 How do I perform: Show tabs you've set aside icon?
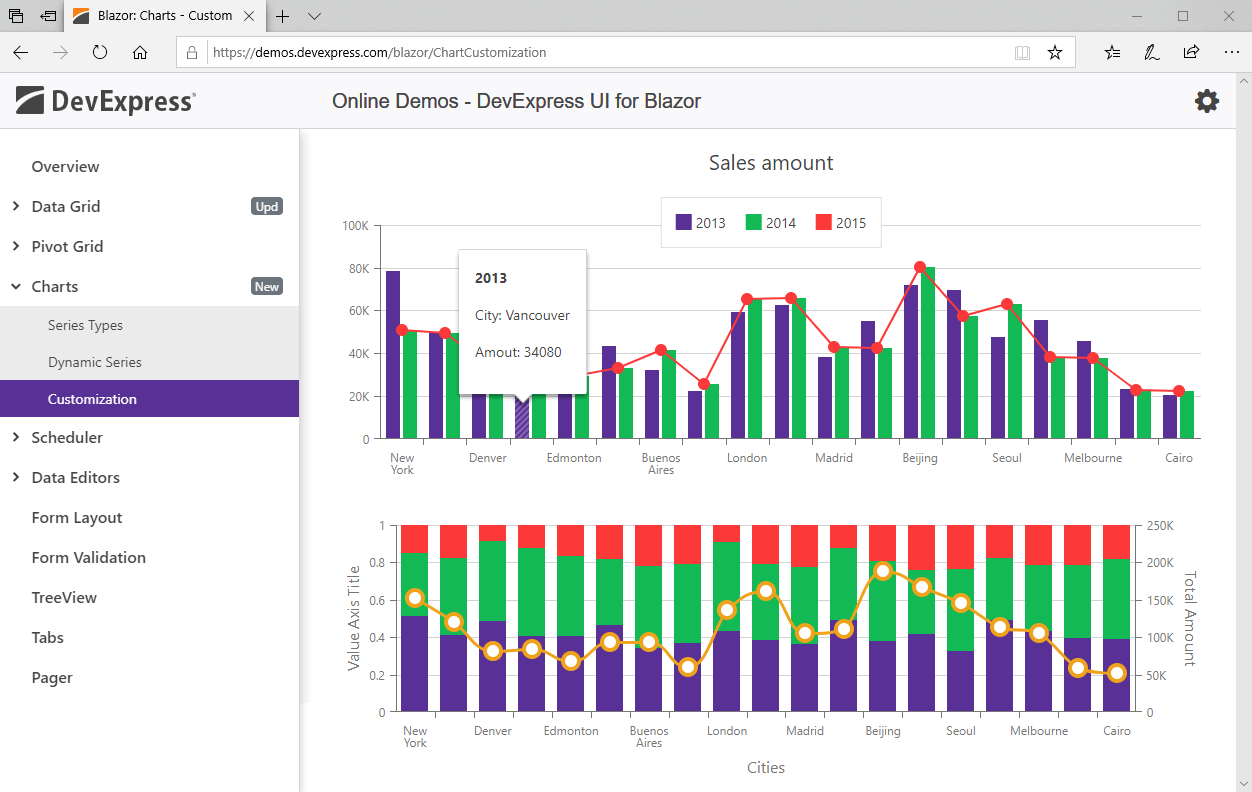click(x=16, y=16)
